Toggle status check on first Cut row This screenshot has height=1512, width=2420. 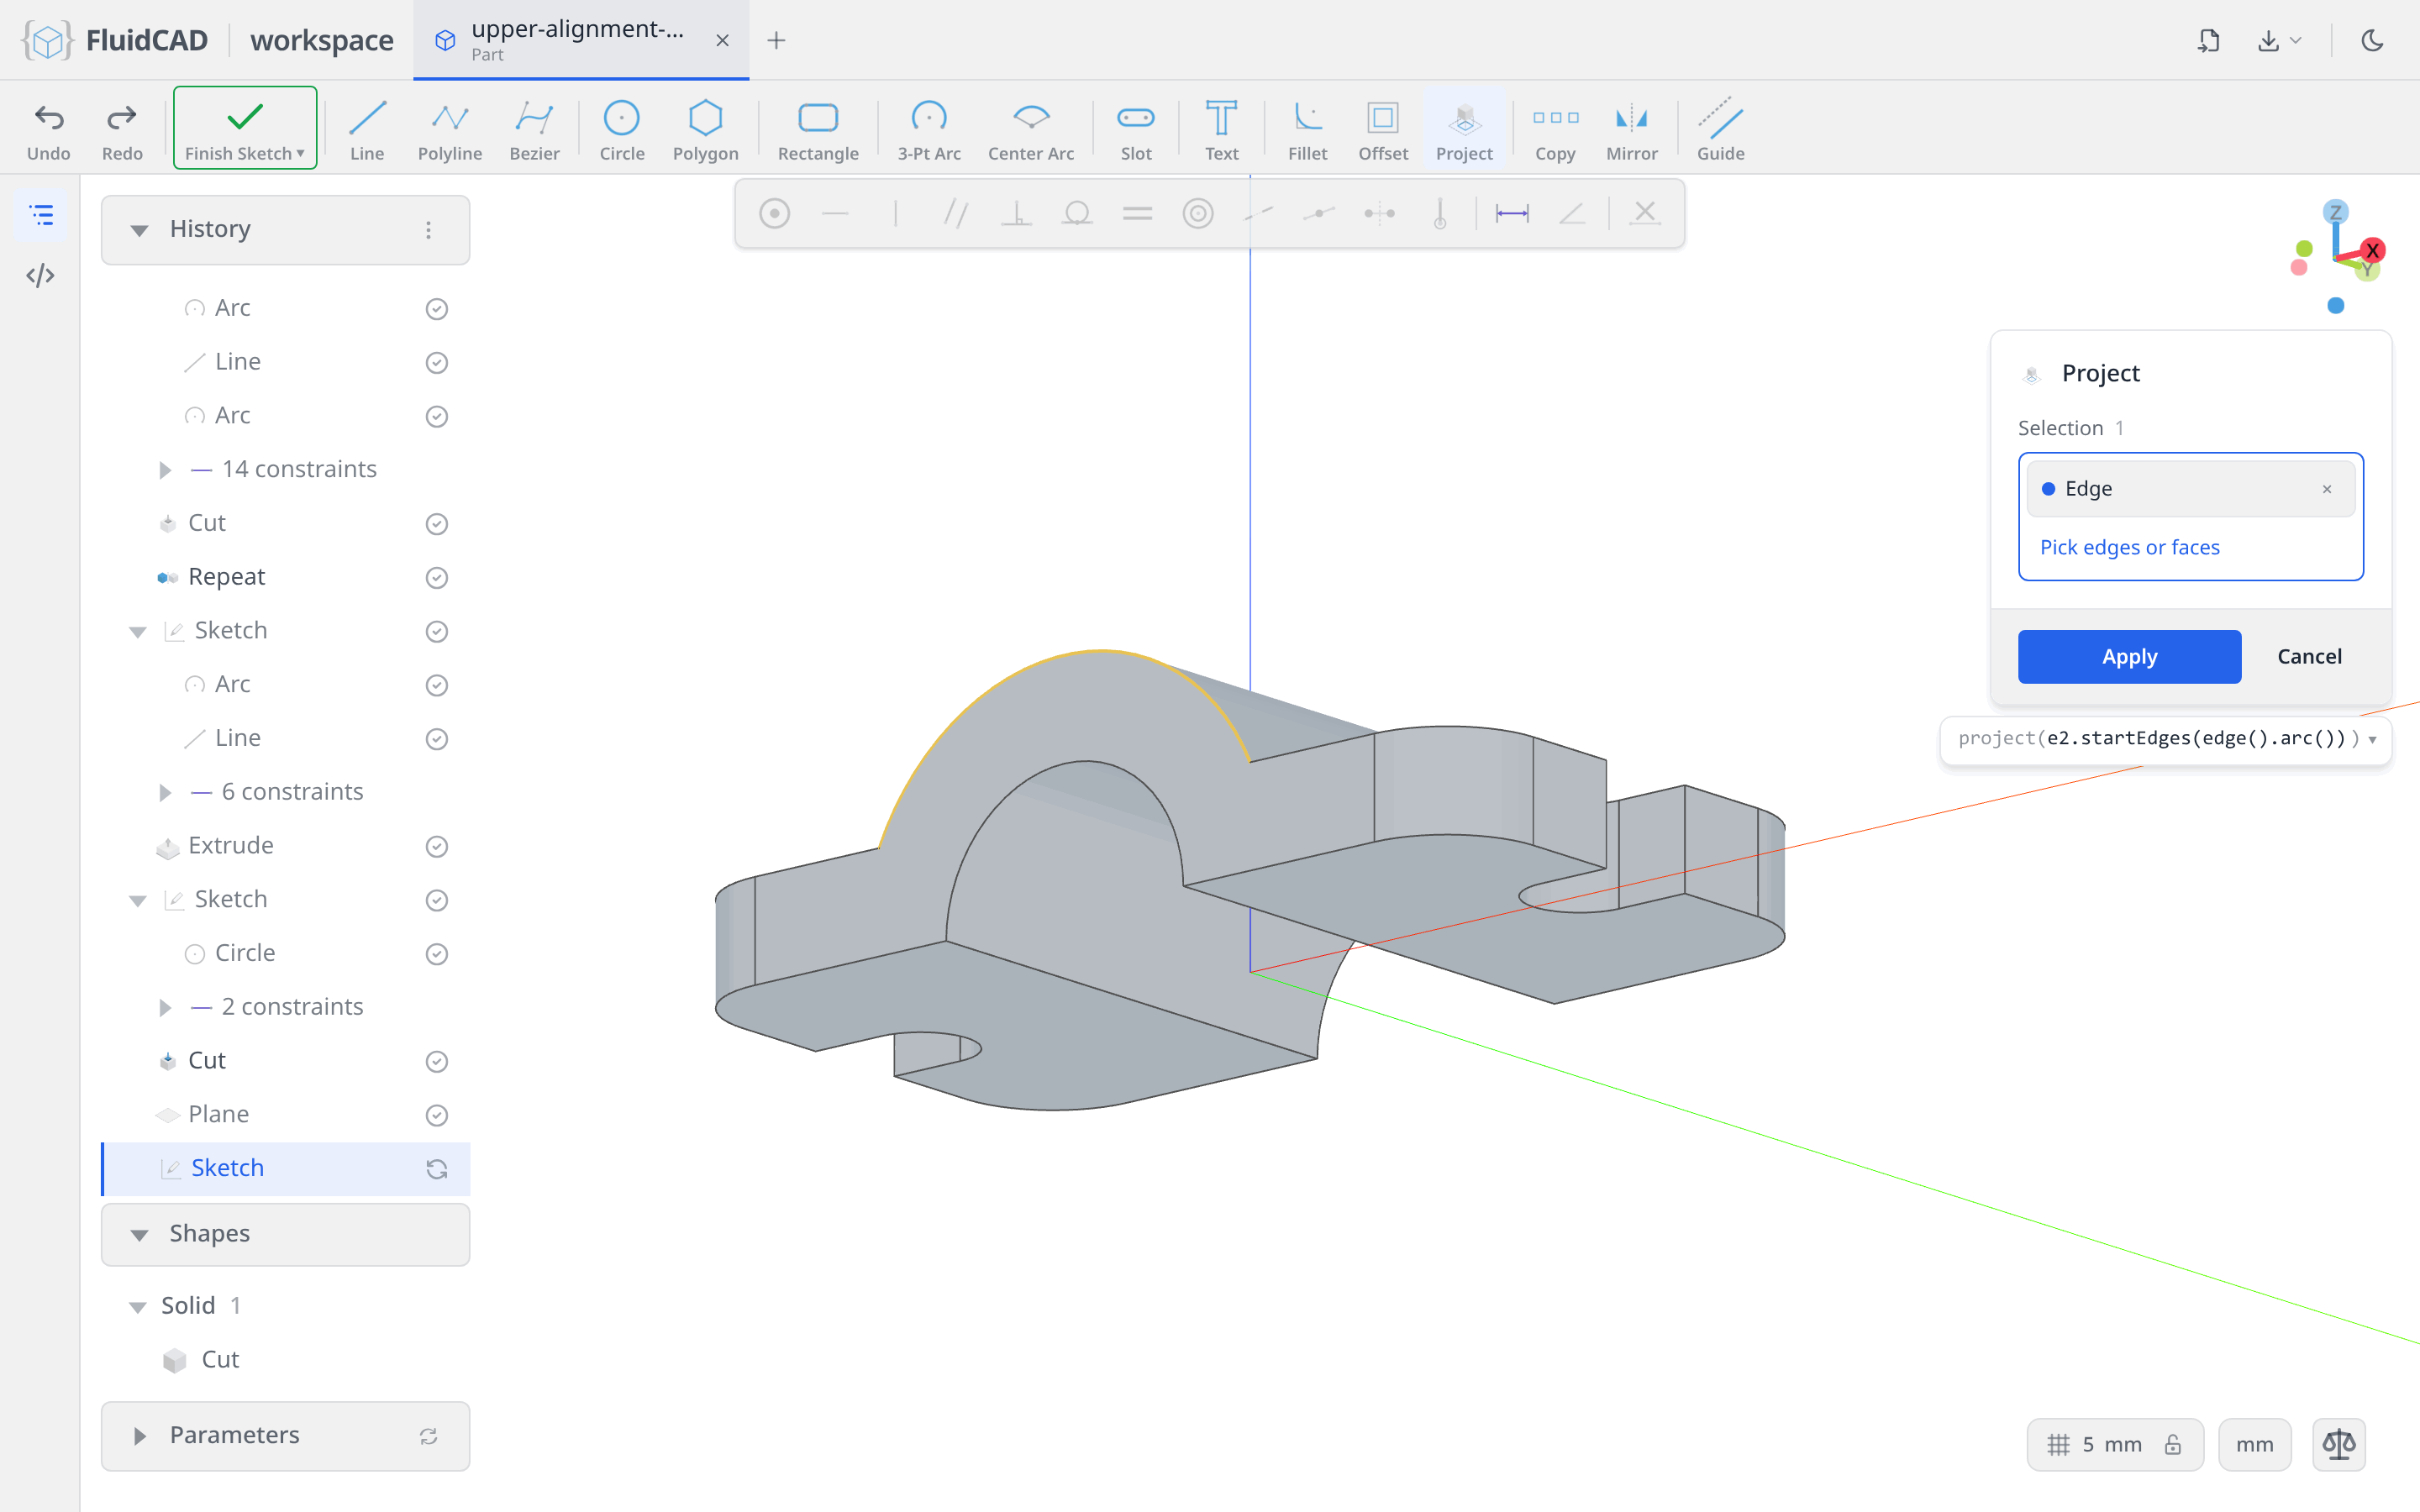tap(436, 523)
